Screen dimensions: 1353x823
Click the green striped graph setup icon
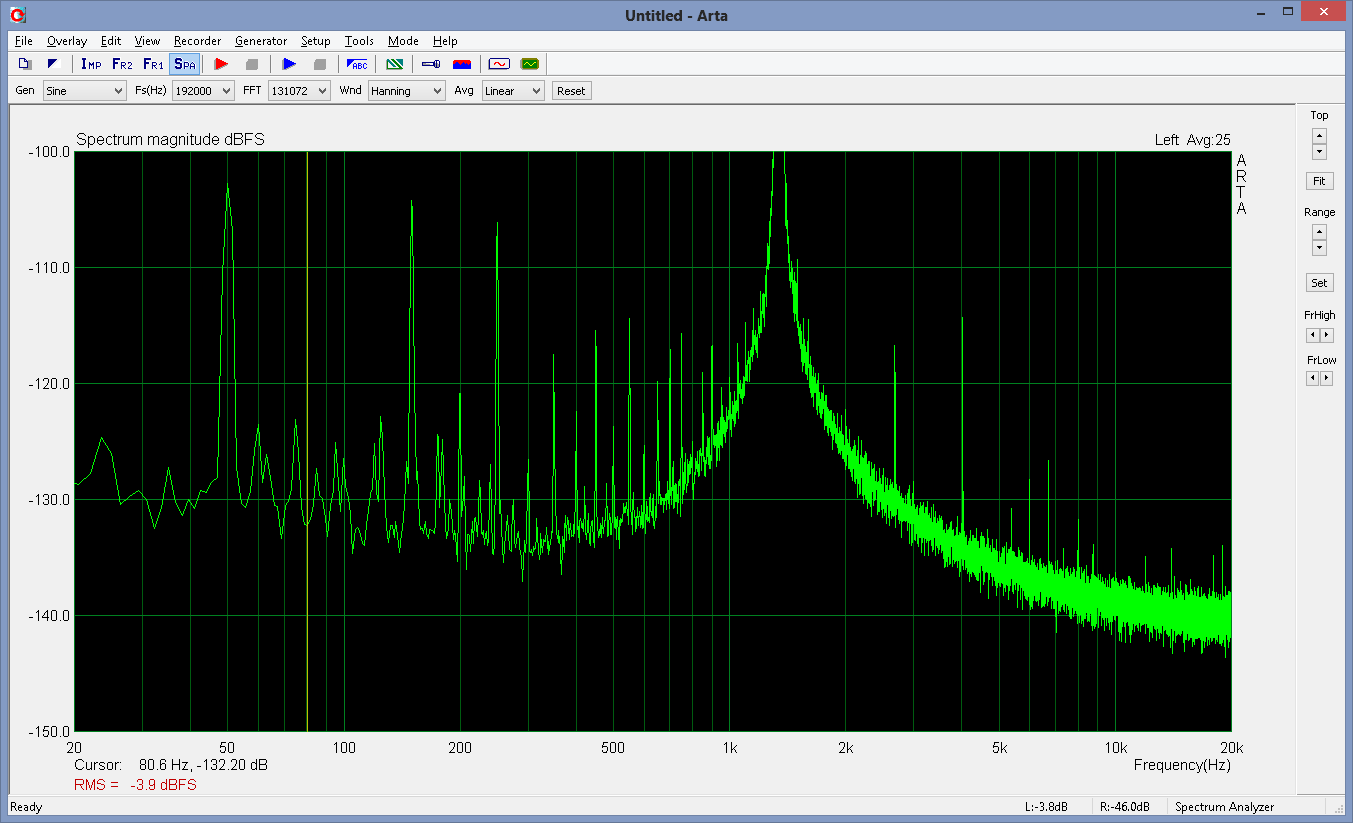coord(395,64)
